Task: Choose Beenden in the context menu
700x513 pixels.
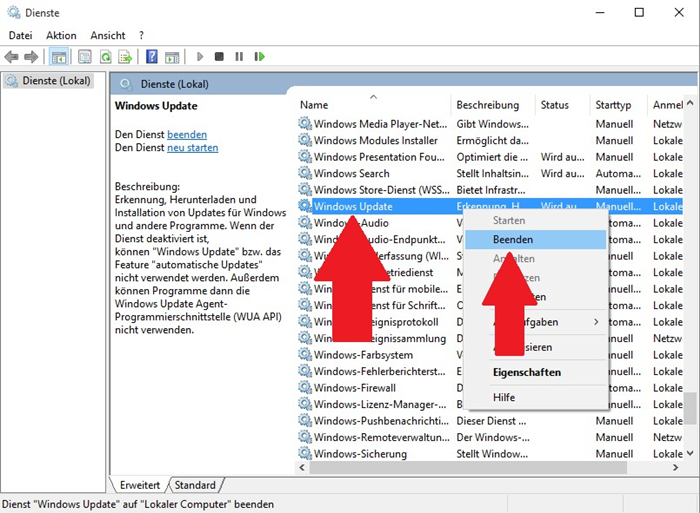Action: tap(536, 239)
